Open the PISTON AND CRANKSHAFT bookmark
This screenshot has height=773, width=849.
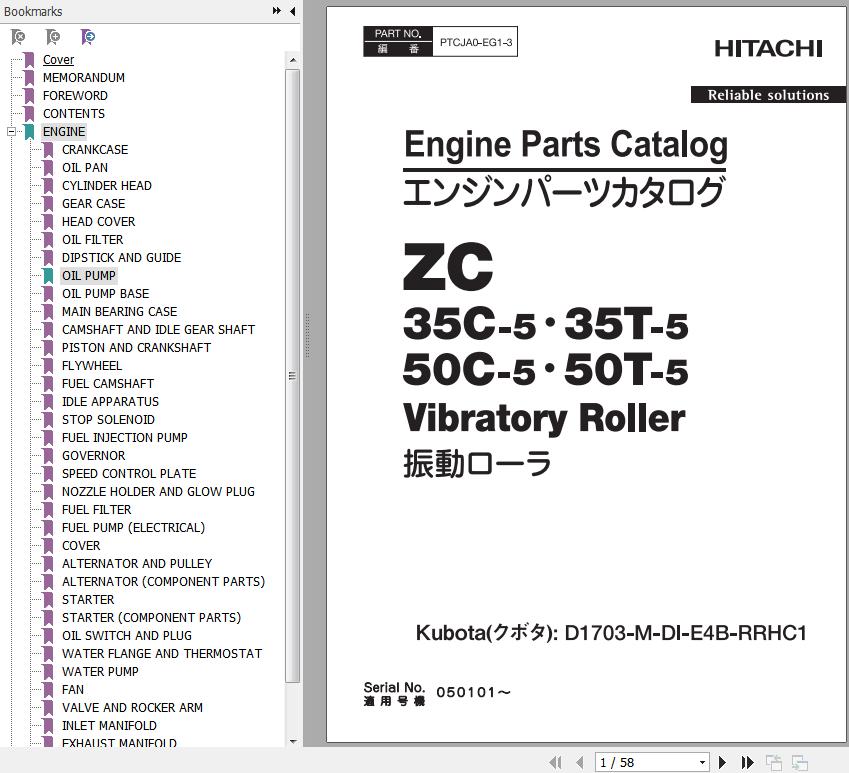136,348
